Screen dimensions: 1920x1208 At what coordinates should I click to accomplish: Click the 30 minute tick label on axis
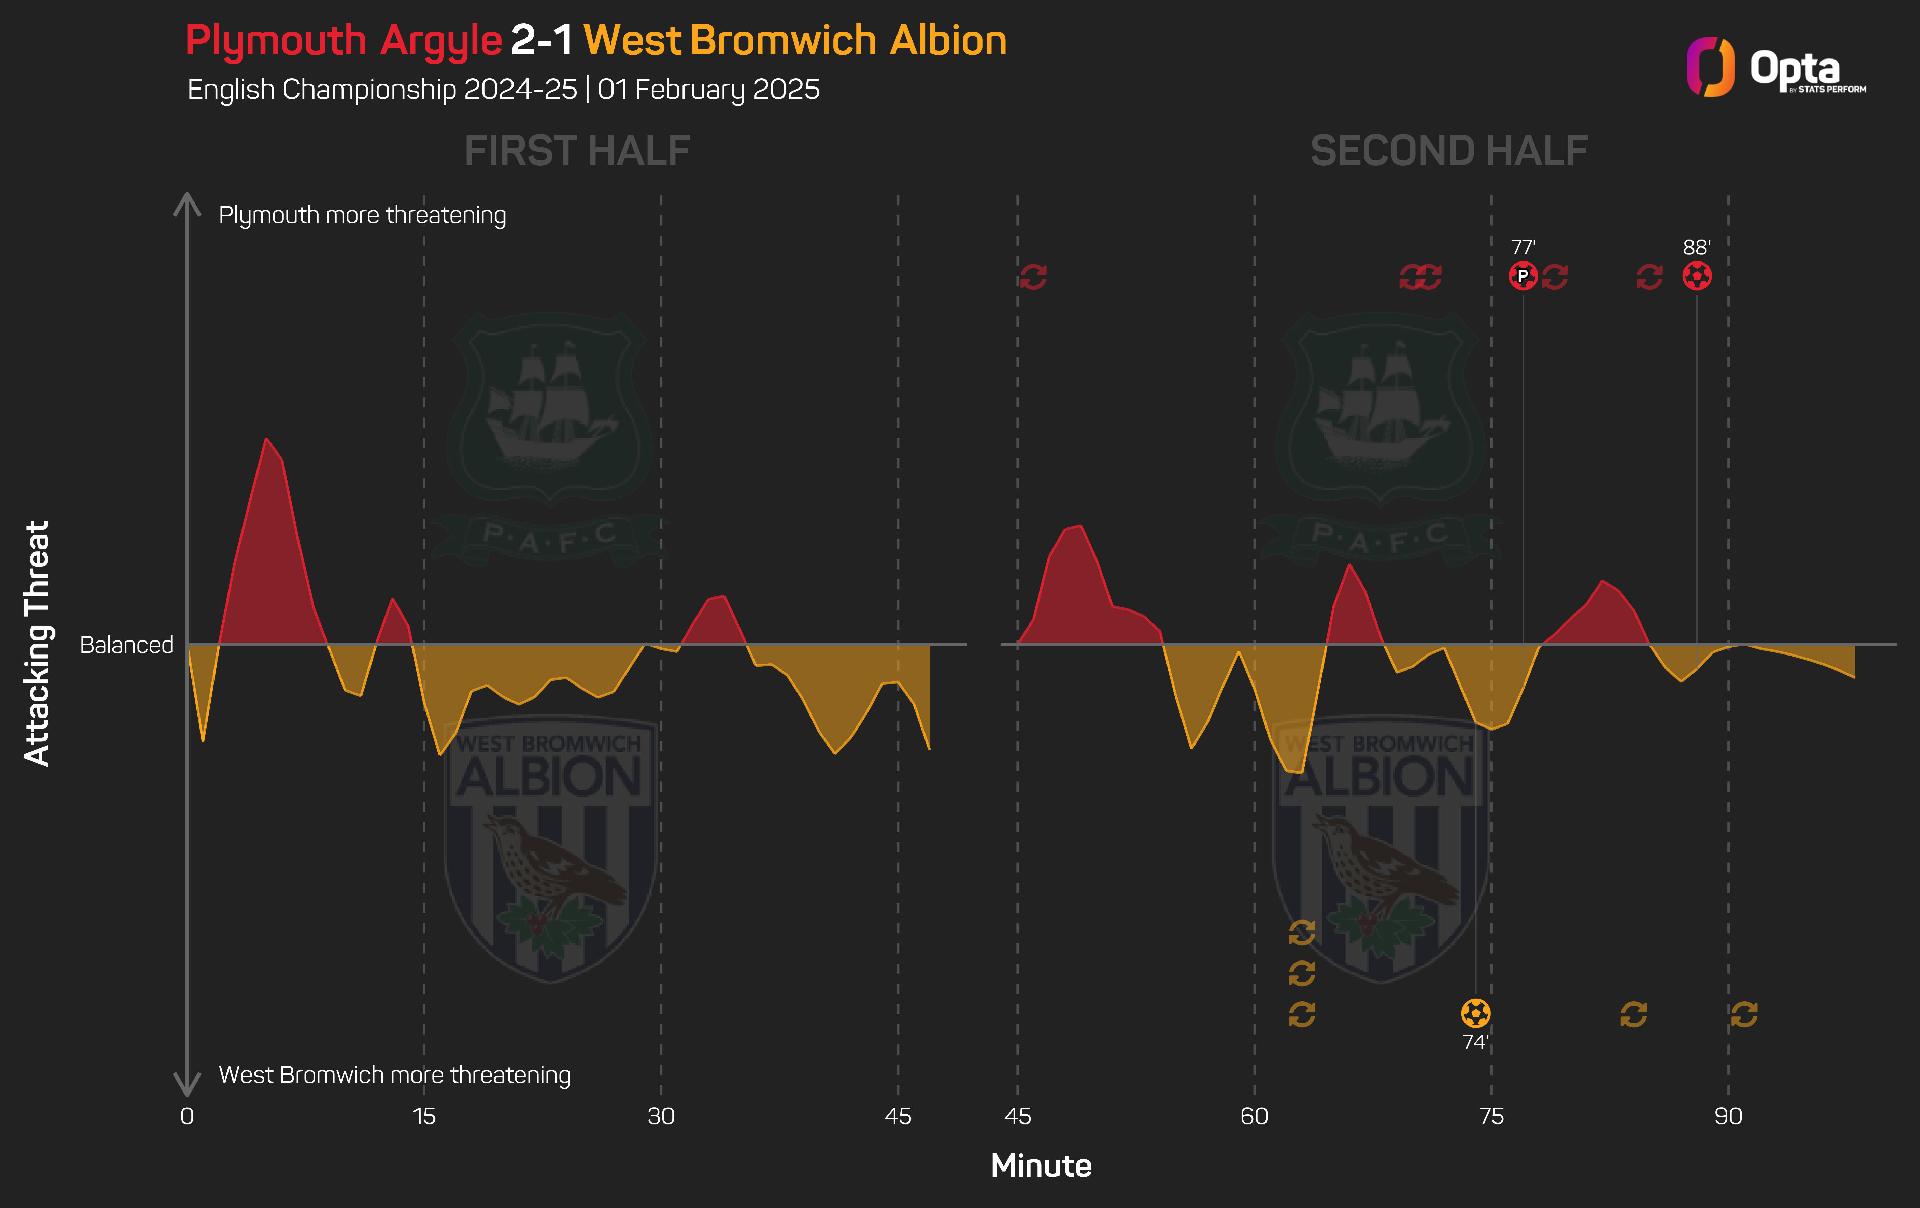tap(661, 1116)
